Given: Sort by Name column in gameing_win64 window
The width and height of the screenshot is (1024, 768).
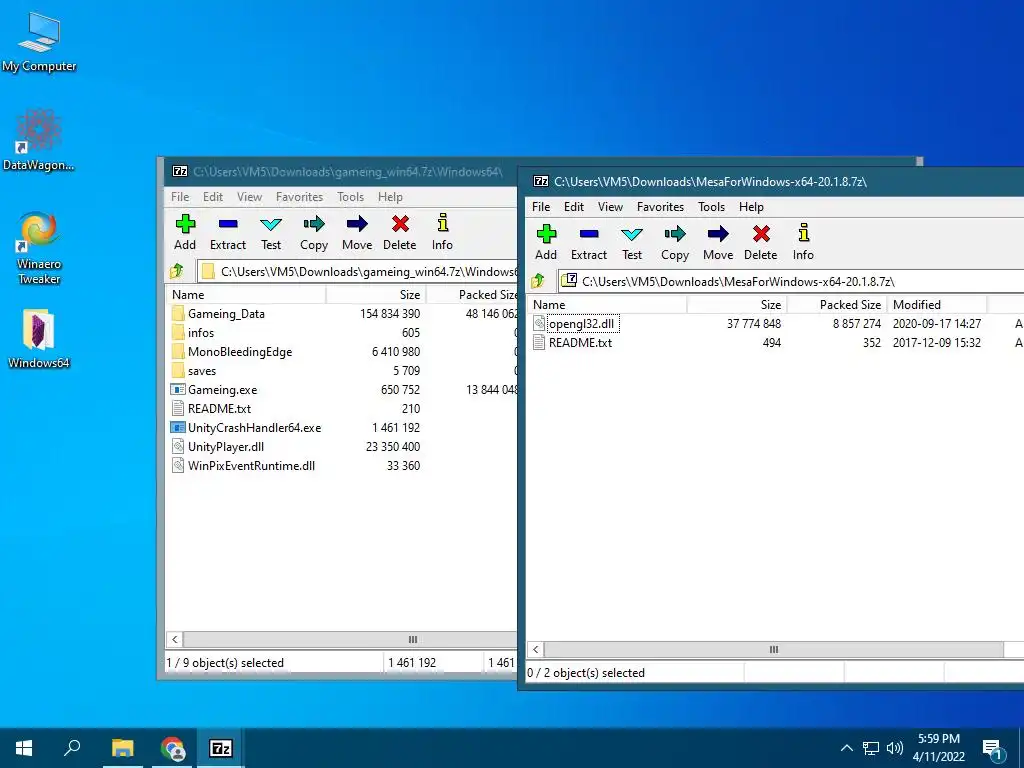Looking at the screenshot, I should point(246,295).
